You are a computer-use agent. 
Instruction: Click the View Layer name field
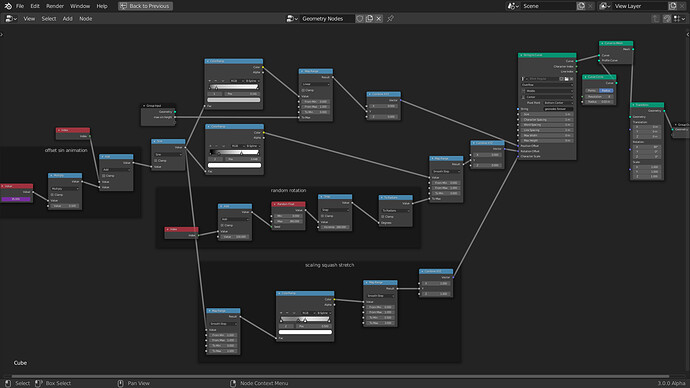[x=640, y=6]
